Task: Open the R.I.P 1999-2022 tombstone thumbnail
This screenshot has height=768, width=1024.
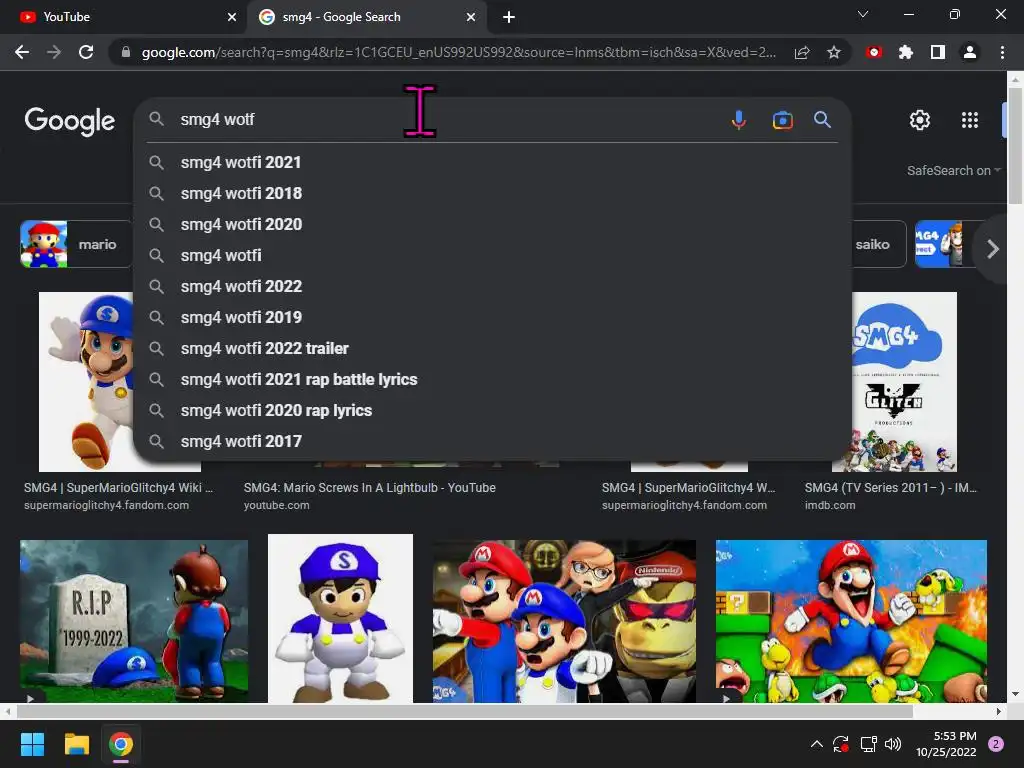Action: [x=134, y=621]
